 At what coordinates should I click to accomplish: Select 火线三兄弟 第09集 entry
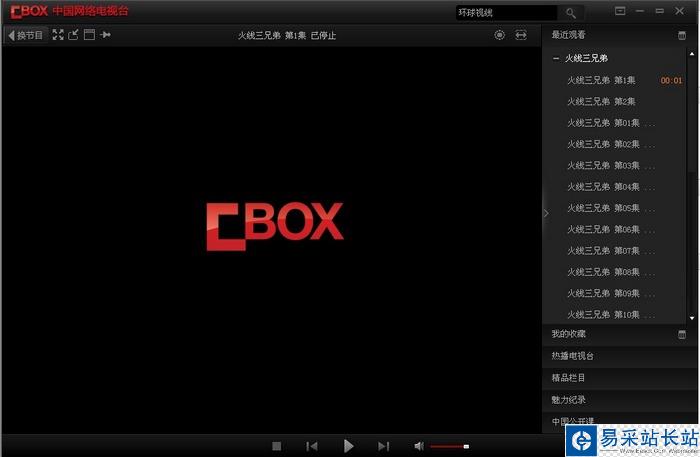pyautogui.click(x=611, y=293)
